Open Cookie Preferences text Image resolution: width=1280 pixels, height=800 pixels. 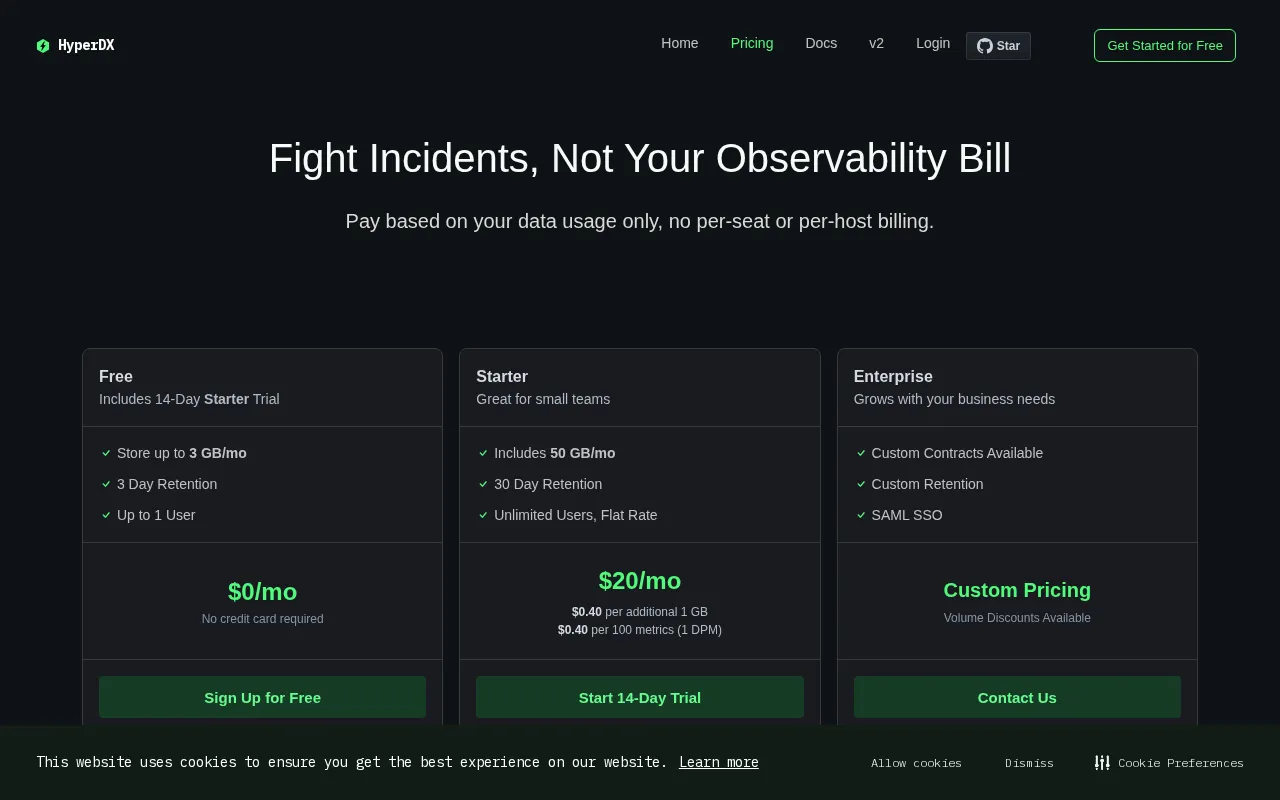click(x=1181, y=763)
